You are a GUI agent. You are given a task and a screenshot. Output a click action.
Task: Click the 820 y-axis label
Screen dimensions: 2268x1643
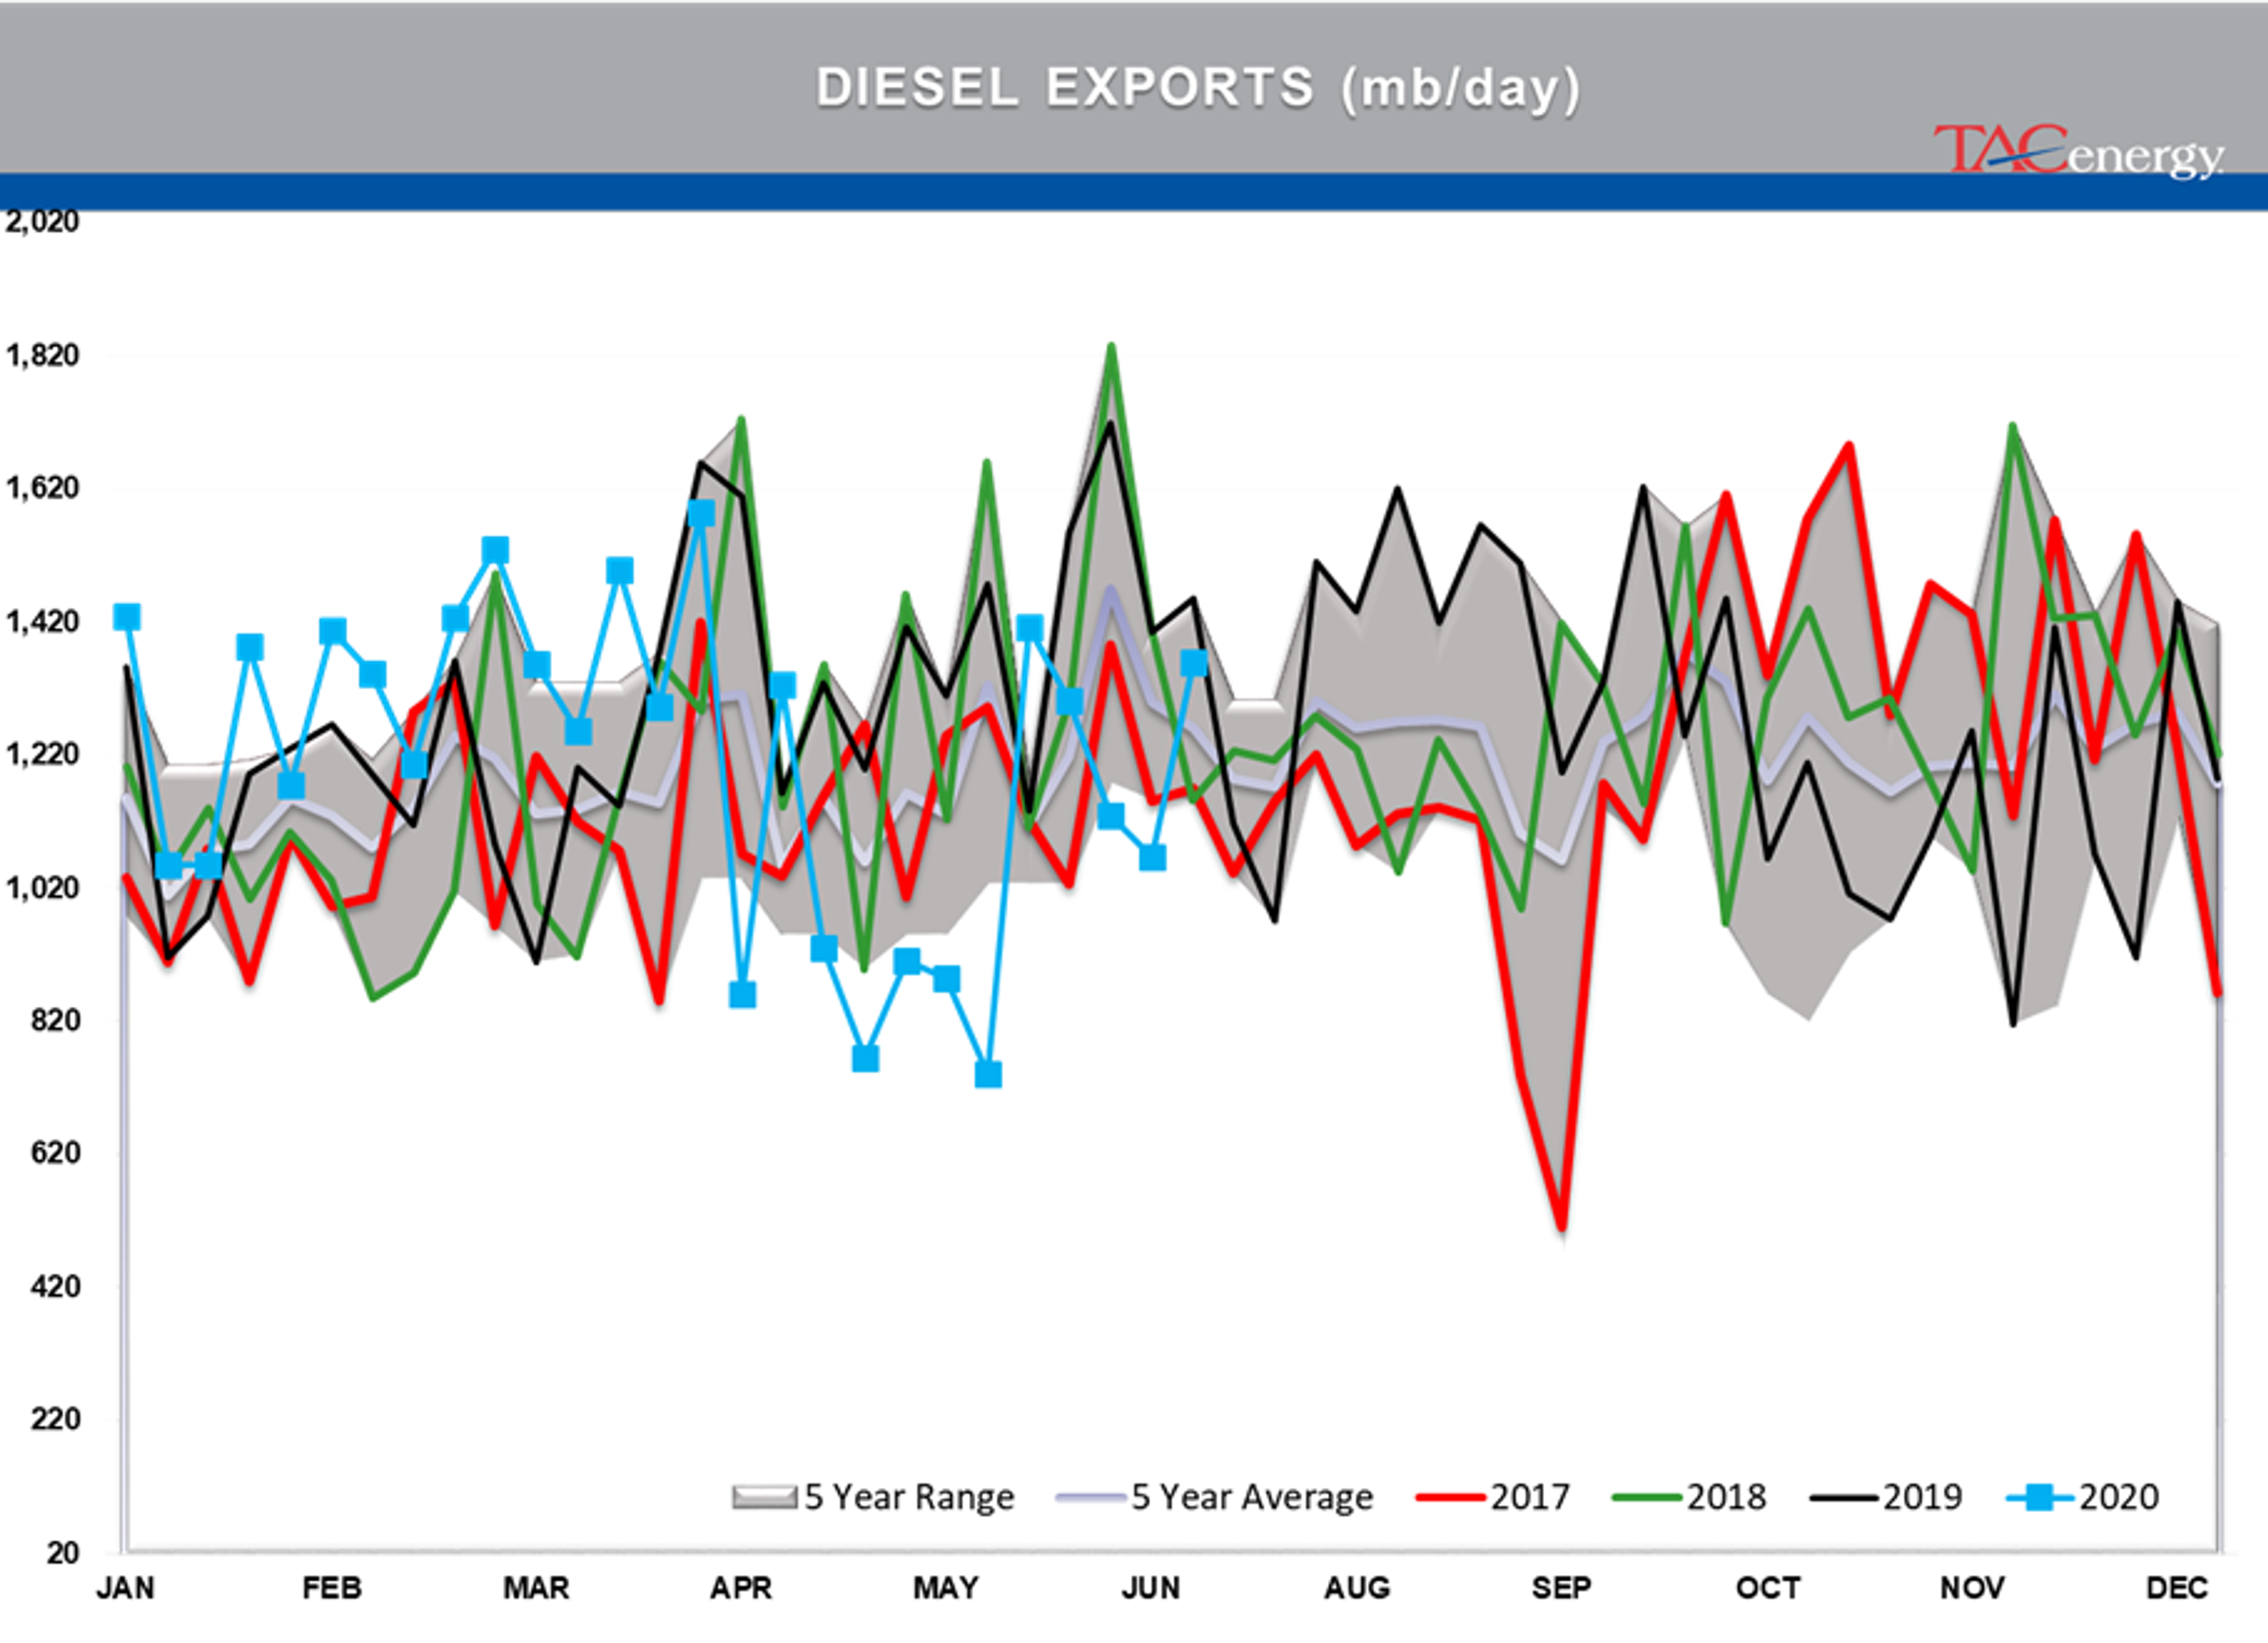coord(55,1020)
